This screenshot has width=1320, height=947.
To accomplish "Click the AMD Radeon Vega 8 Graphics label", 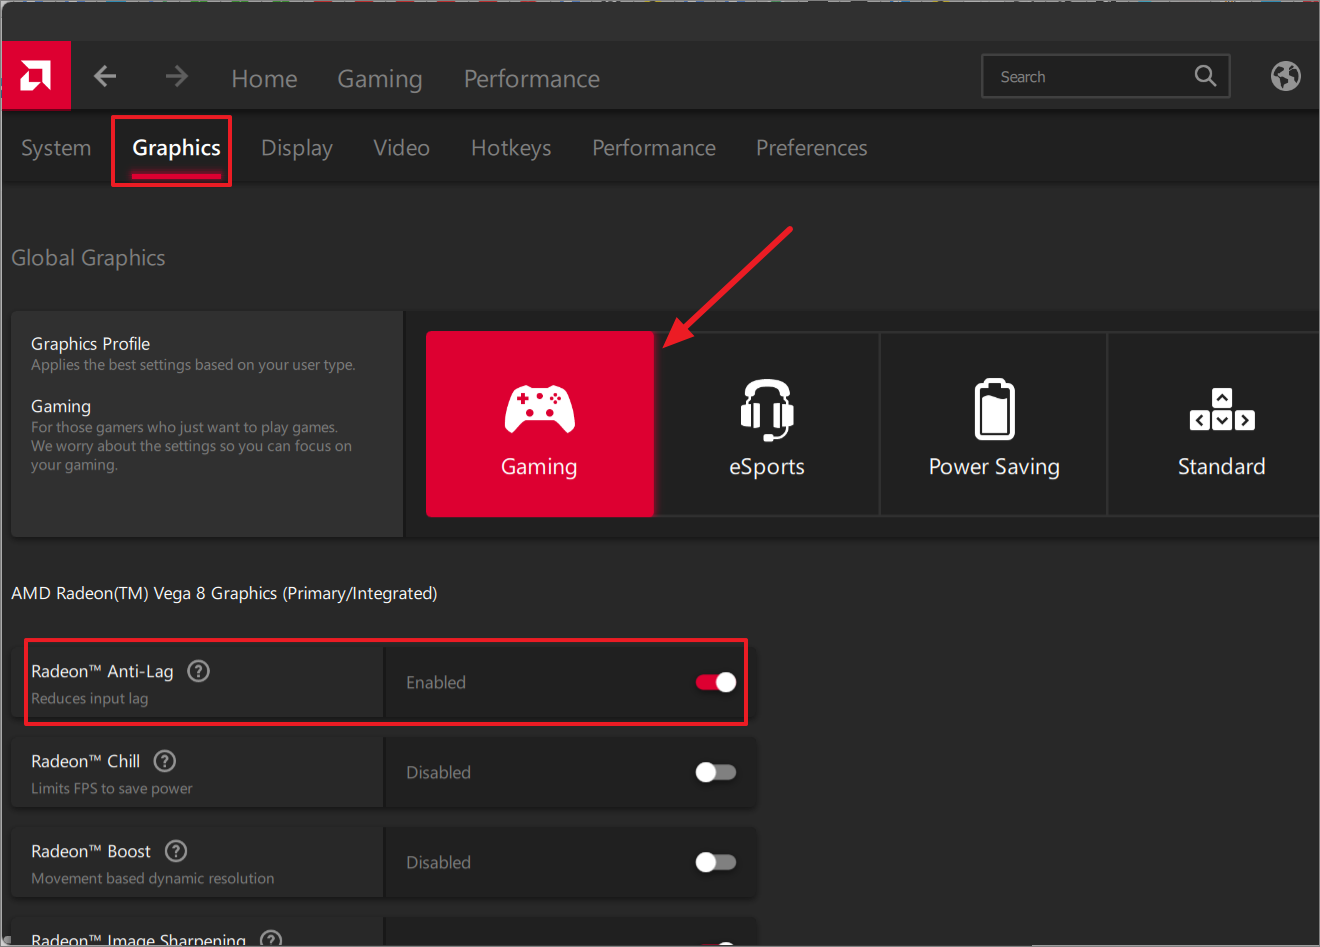I will (224, 593).
